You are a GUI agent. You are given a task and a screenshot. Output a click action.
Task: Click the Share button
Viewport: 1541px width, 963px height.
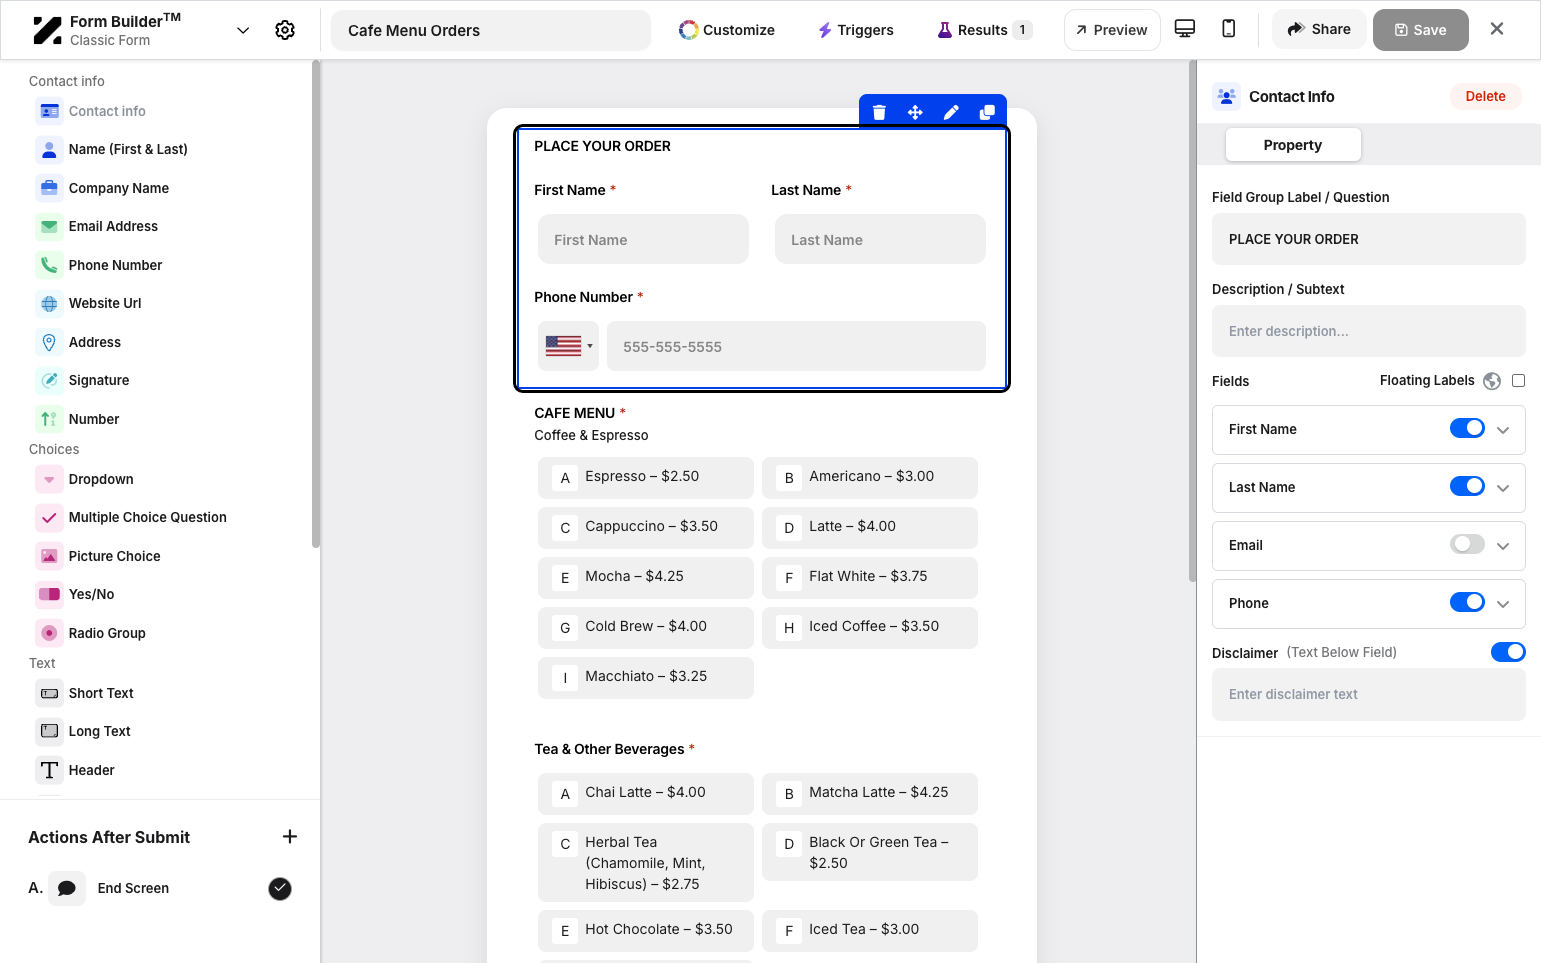[x=1319, y=29]
